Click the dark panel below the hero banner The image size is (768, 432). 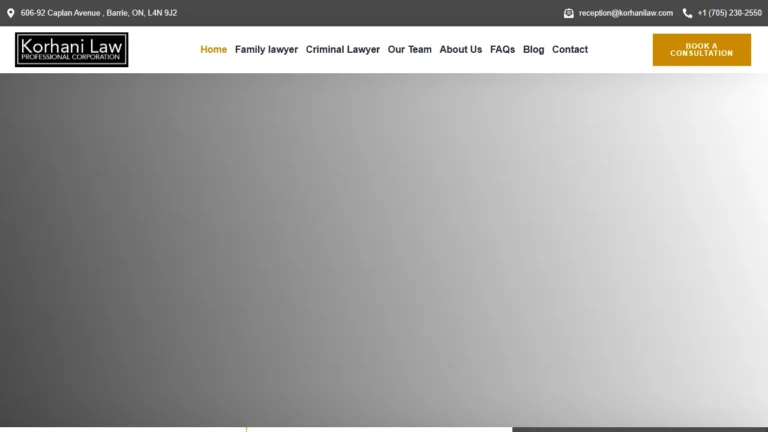tap(640, 430)
